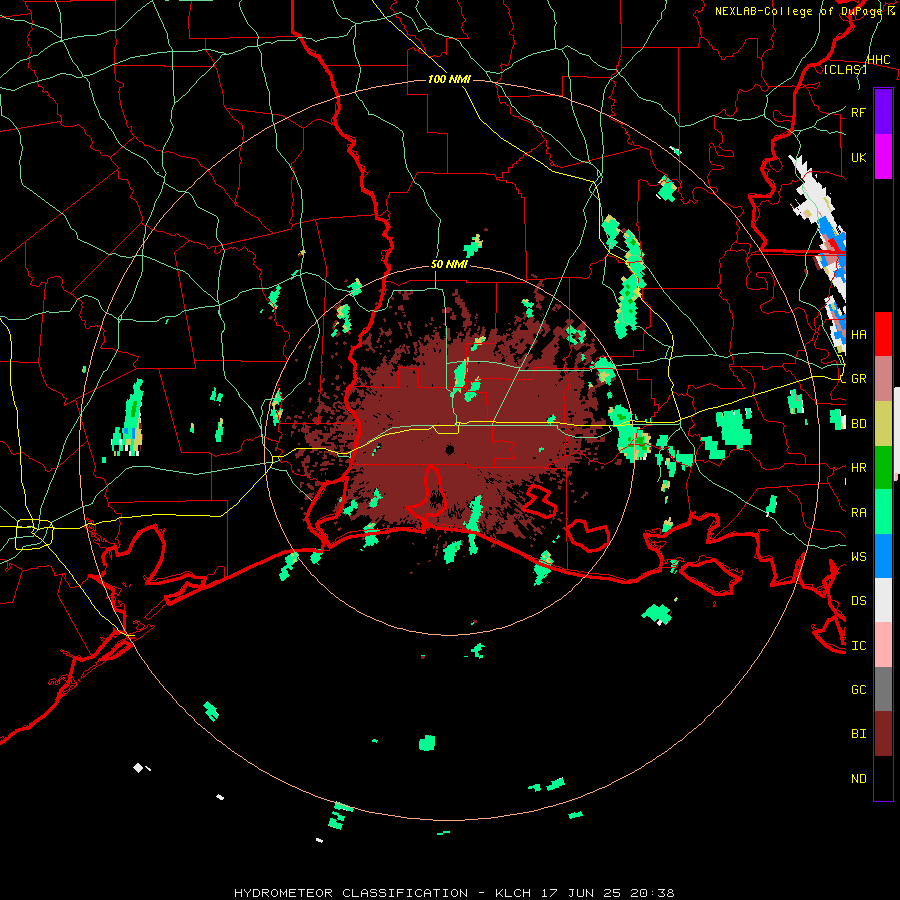Click the HYDROMETEOR CLASSIFICATION title text
The width and height of the screenshot is (900, 900).
click(351, 893)
